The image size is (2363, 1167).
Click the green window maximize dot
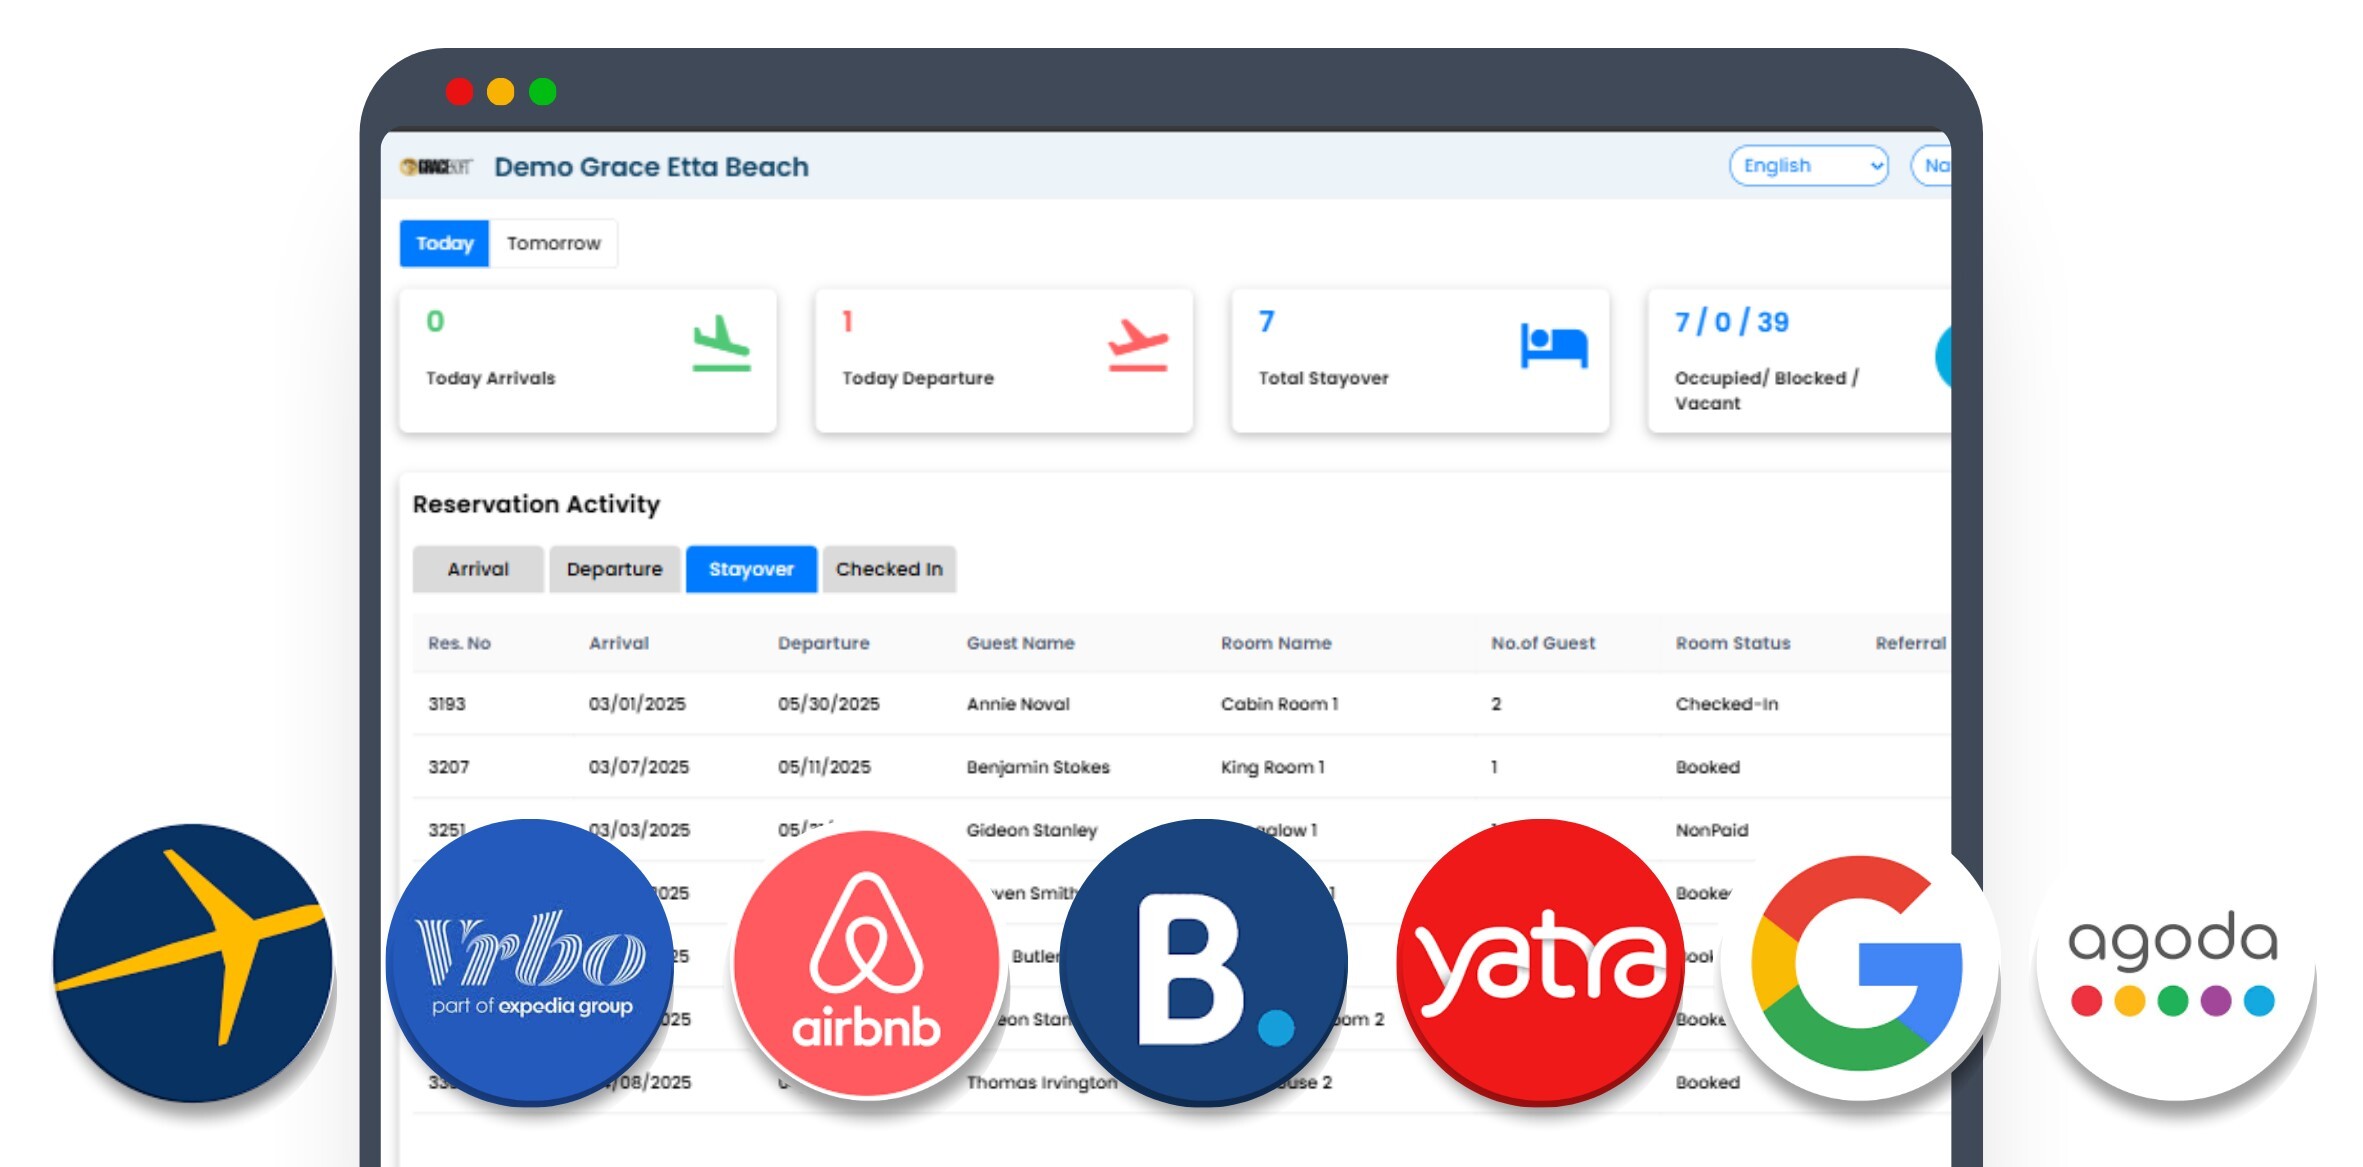pos(543,92)
